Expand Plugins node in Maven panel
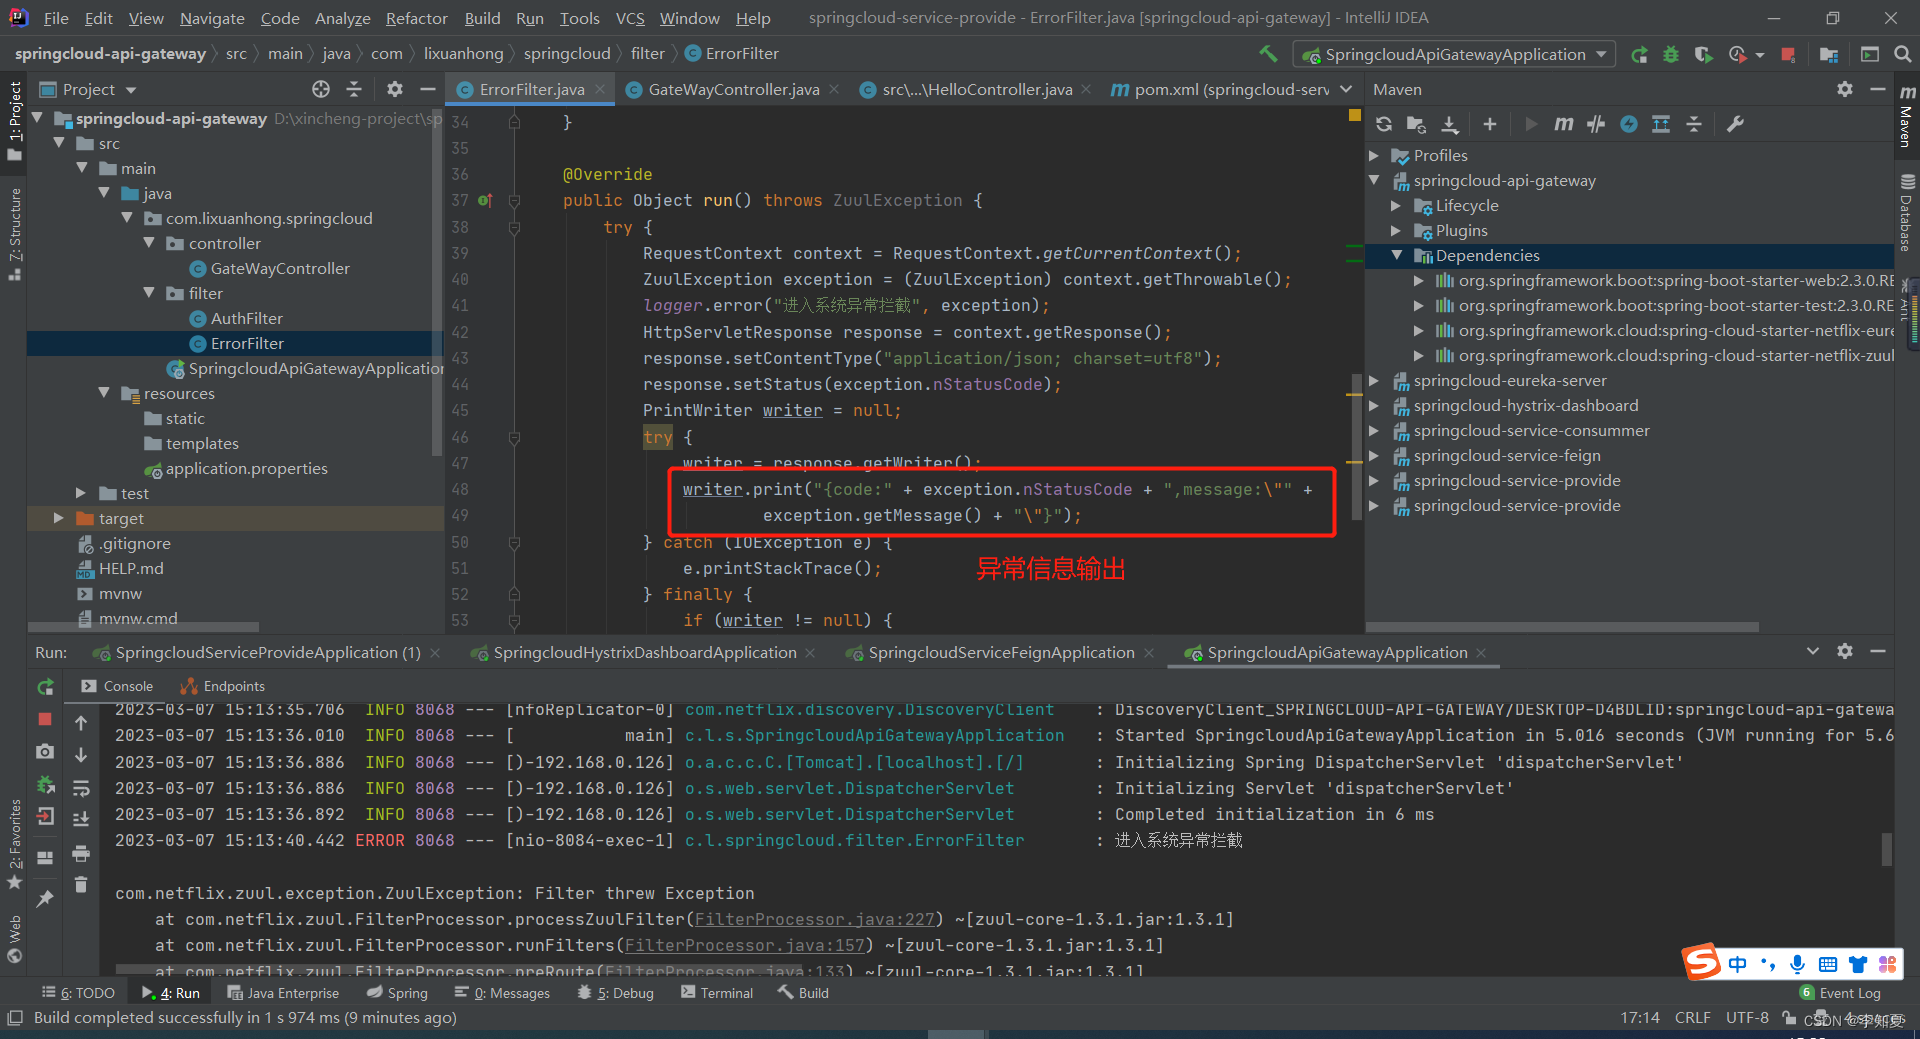This screenshot has height=1039, width=1920. pos(1397,231)
